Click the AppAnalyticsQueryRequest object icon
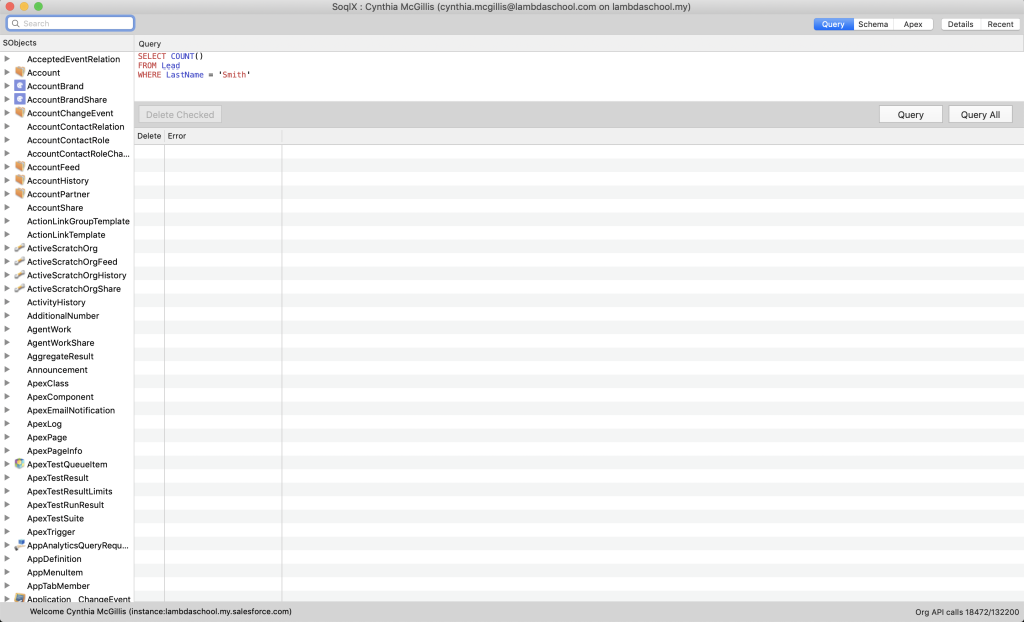Viewport: 1024px width, 622px height. (x=20, y=545)
